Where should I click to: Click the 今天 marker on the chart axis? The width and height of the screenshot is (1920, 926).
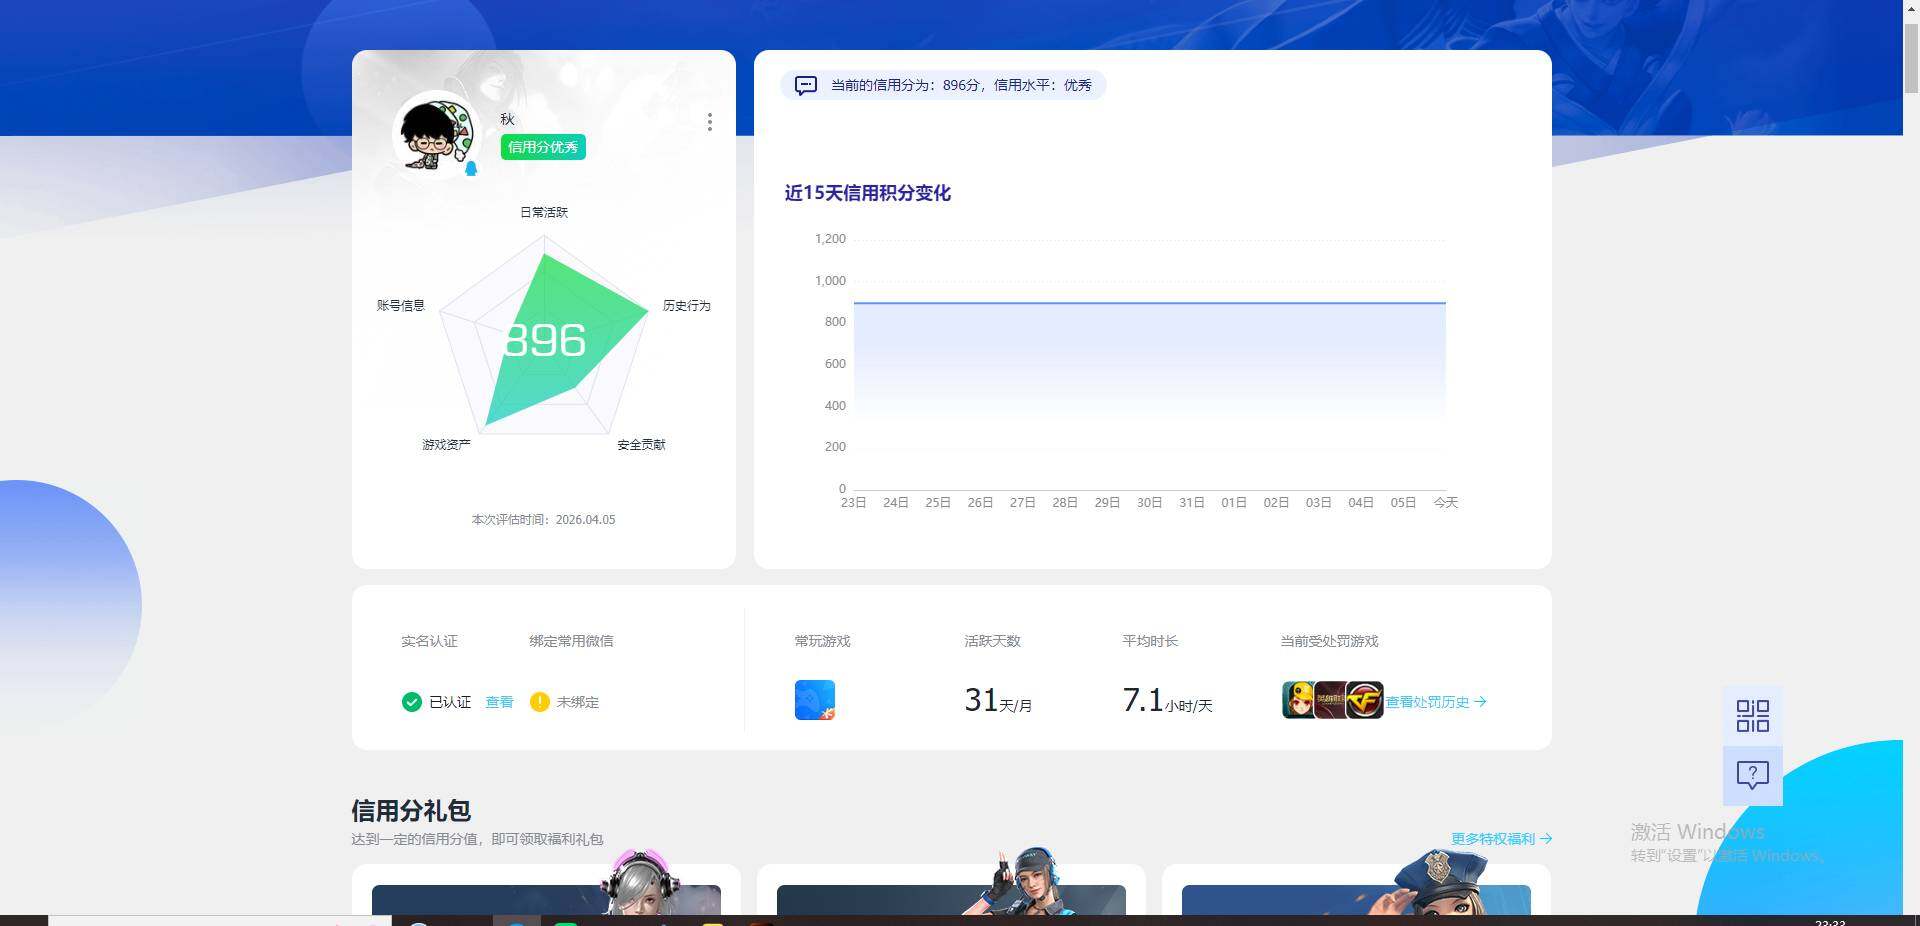pyautogui.click(x=1445, y=503)
